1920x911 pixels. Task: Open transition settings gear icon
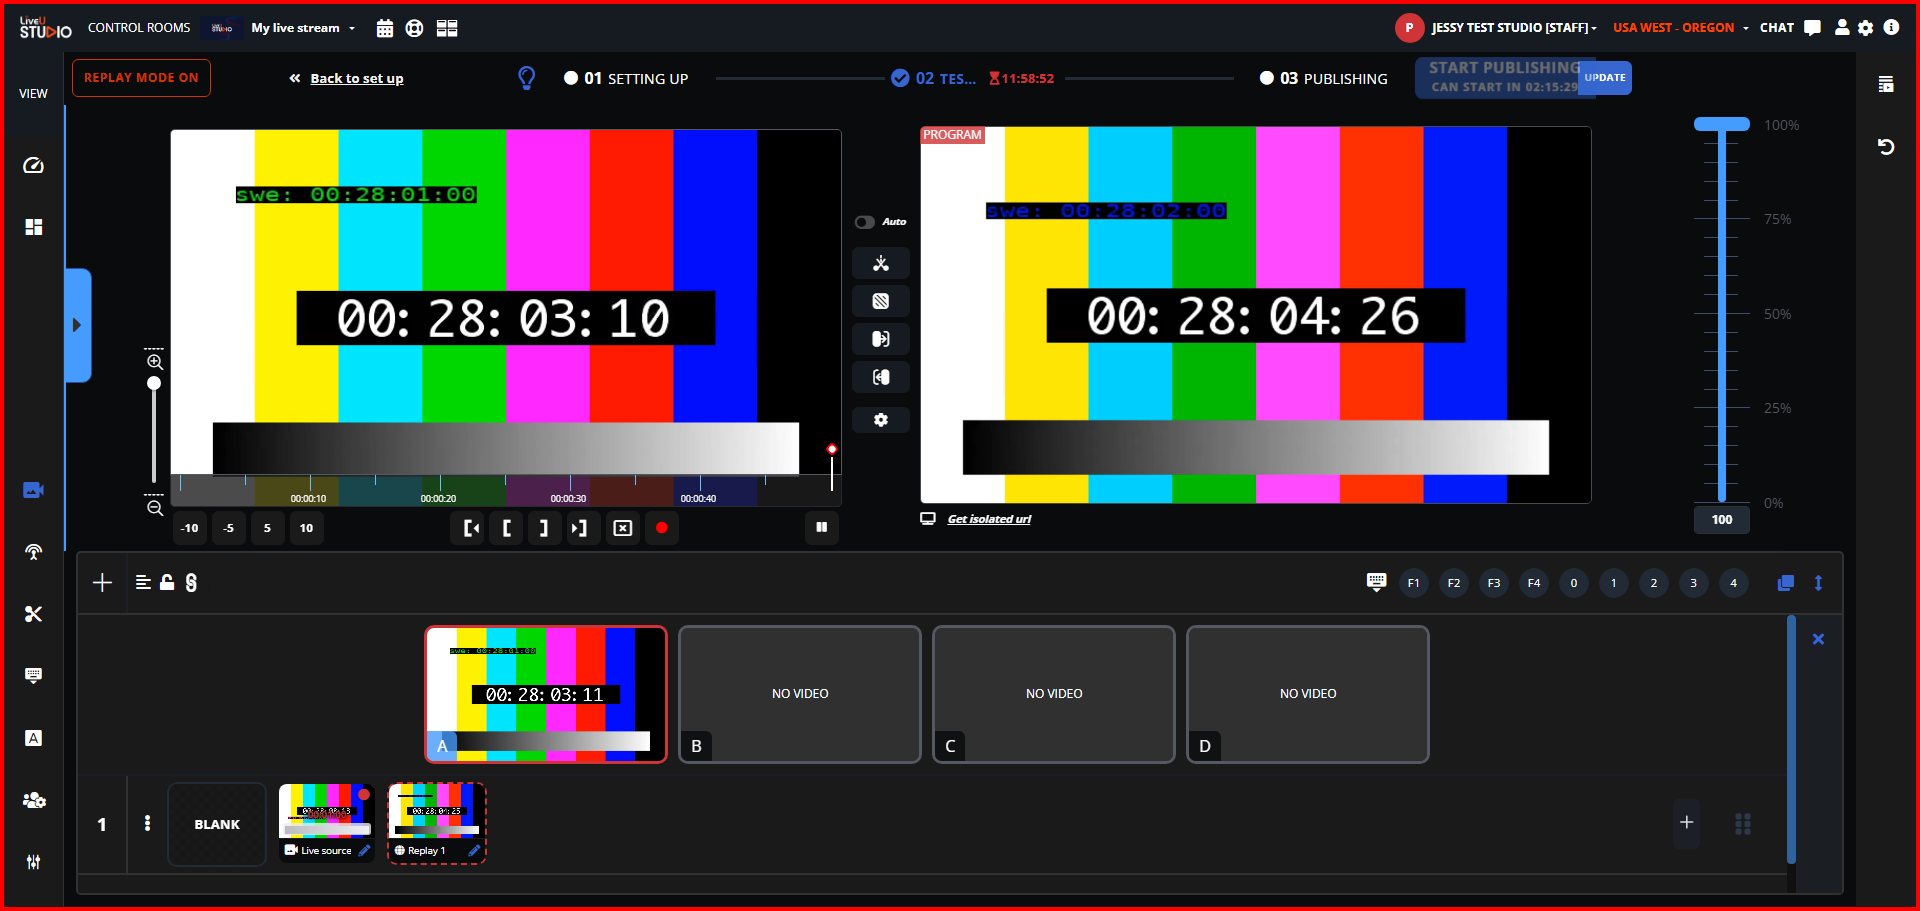[880, 420]
